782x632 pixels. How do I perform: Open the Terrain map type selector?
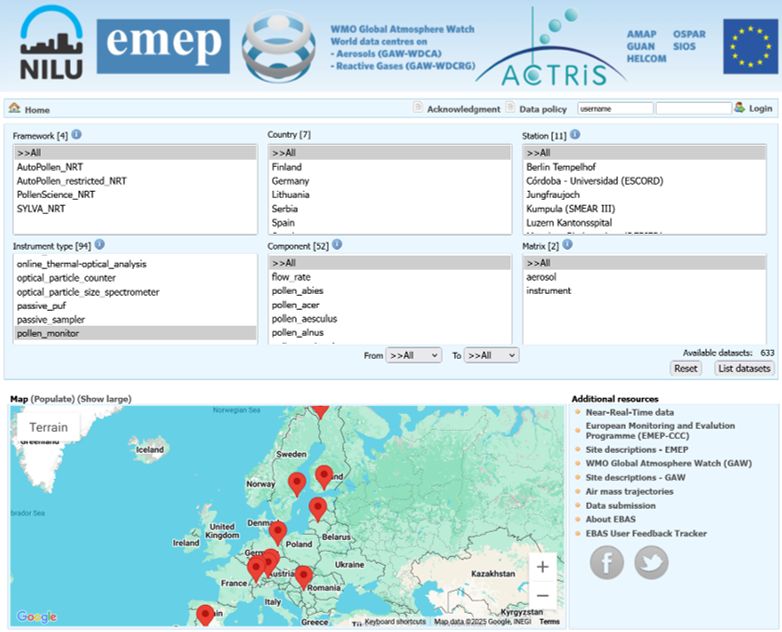pos(48,427)
